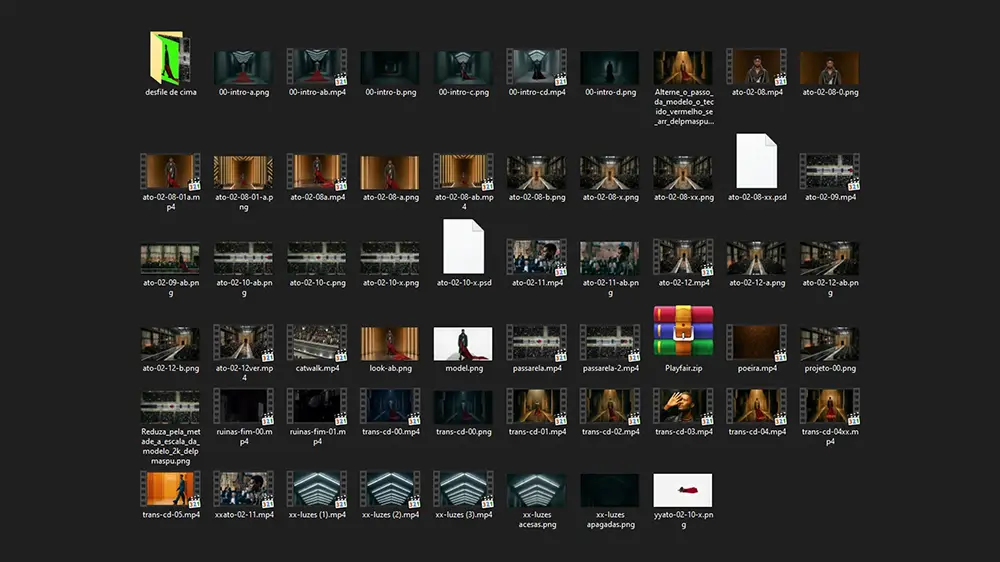This screenshot has height=562, width=1000.
Task: Click the xx-luzes apagadas.png thumbnail
Action: point(609,490)
